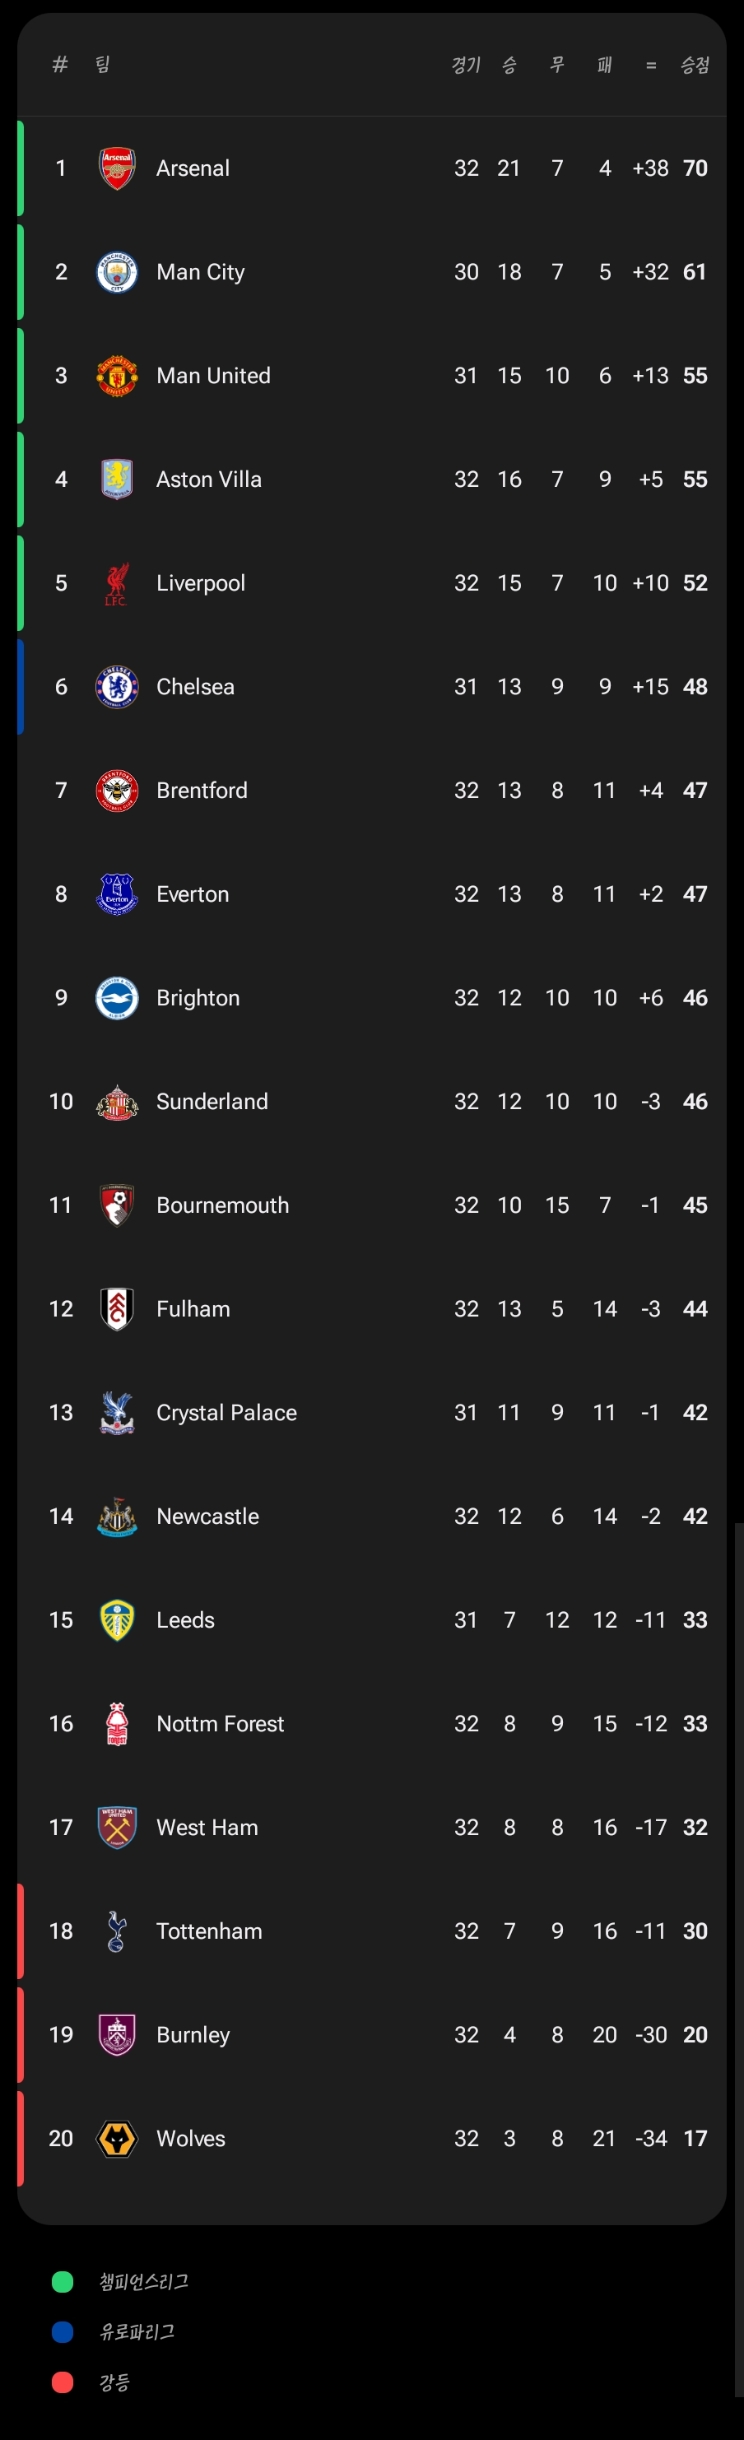Click the red relegation bar next to Burnley

(x=19, y=2035)
